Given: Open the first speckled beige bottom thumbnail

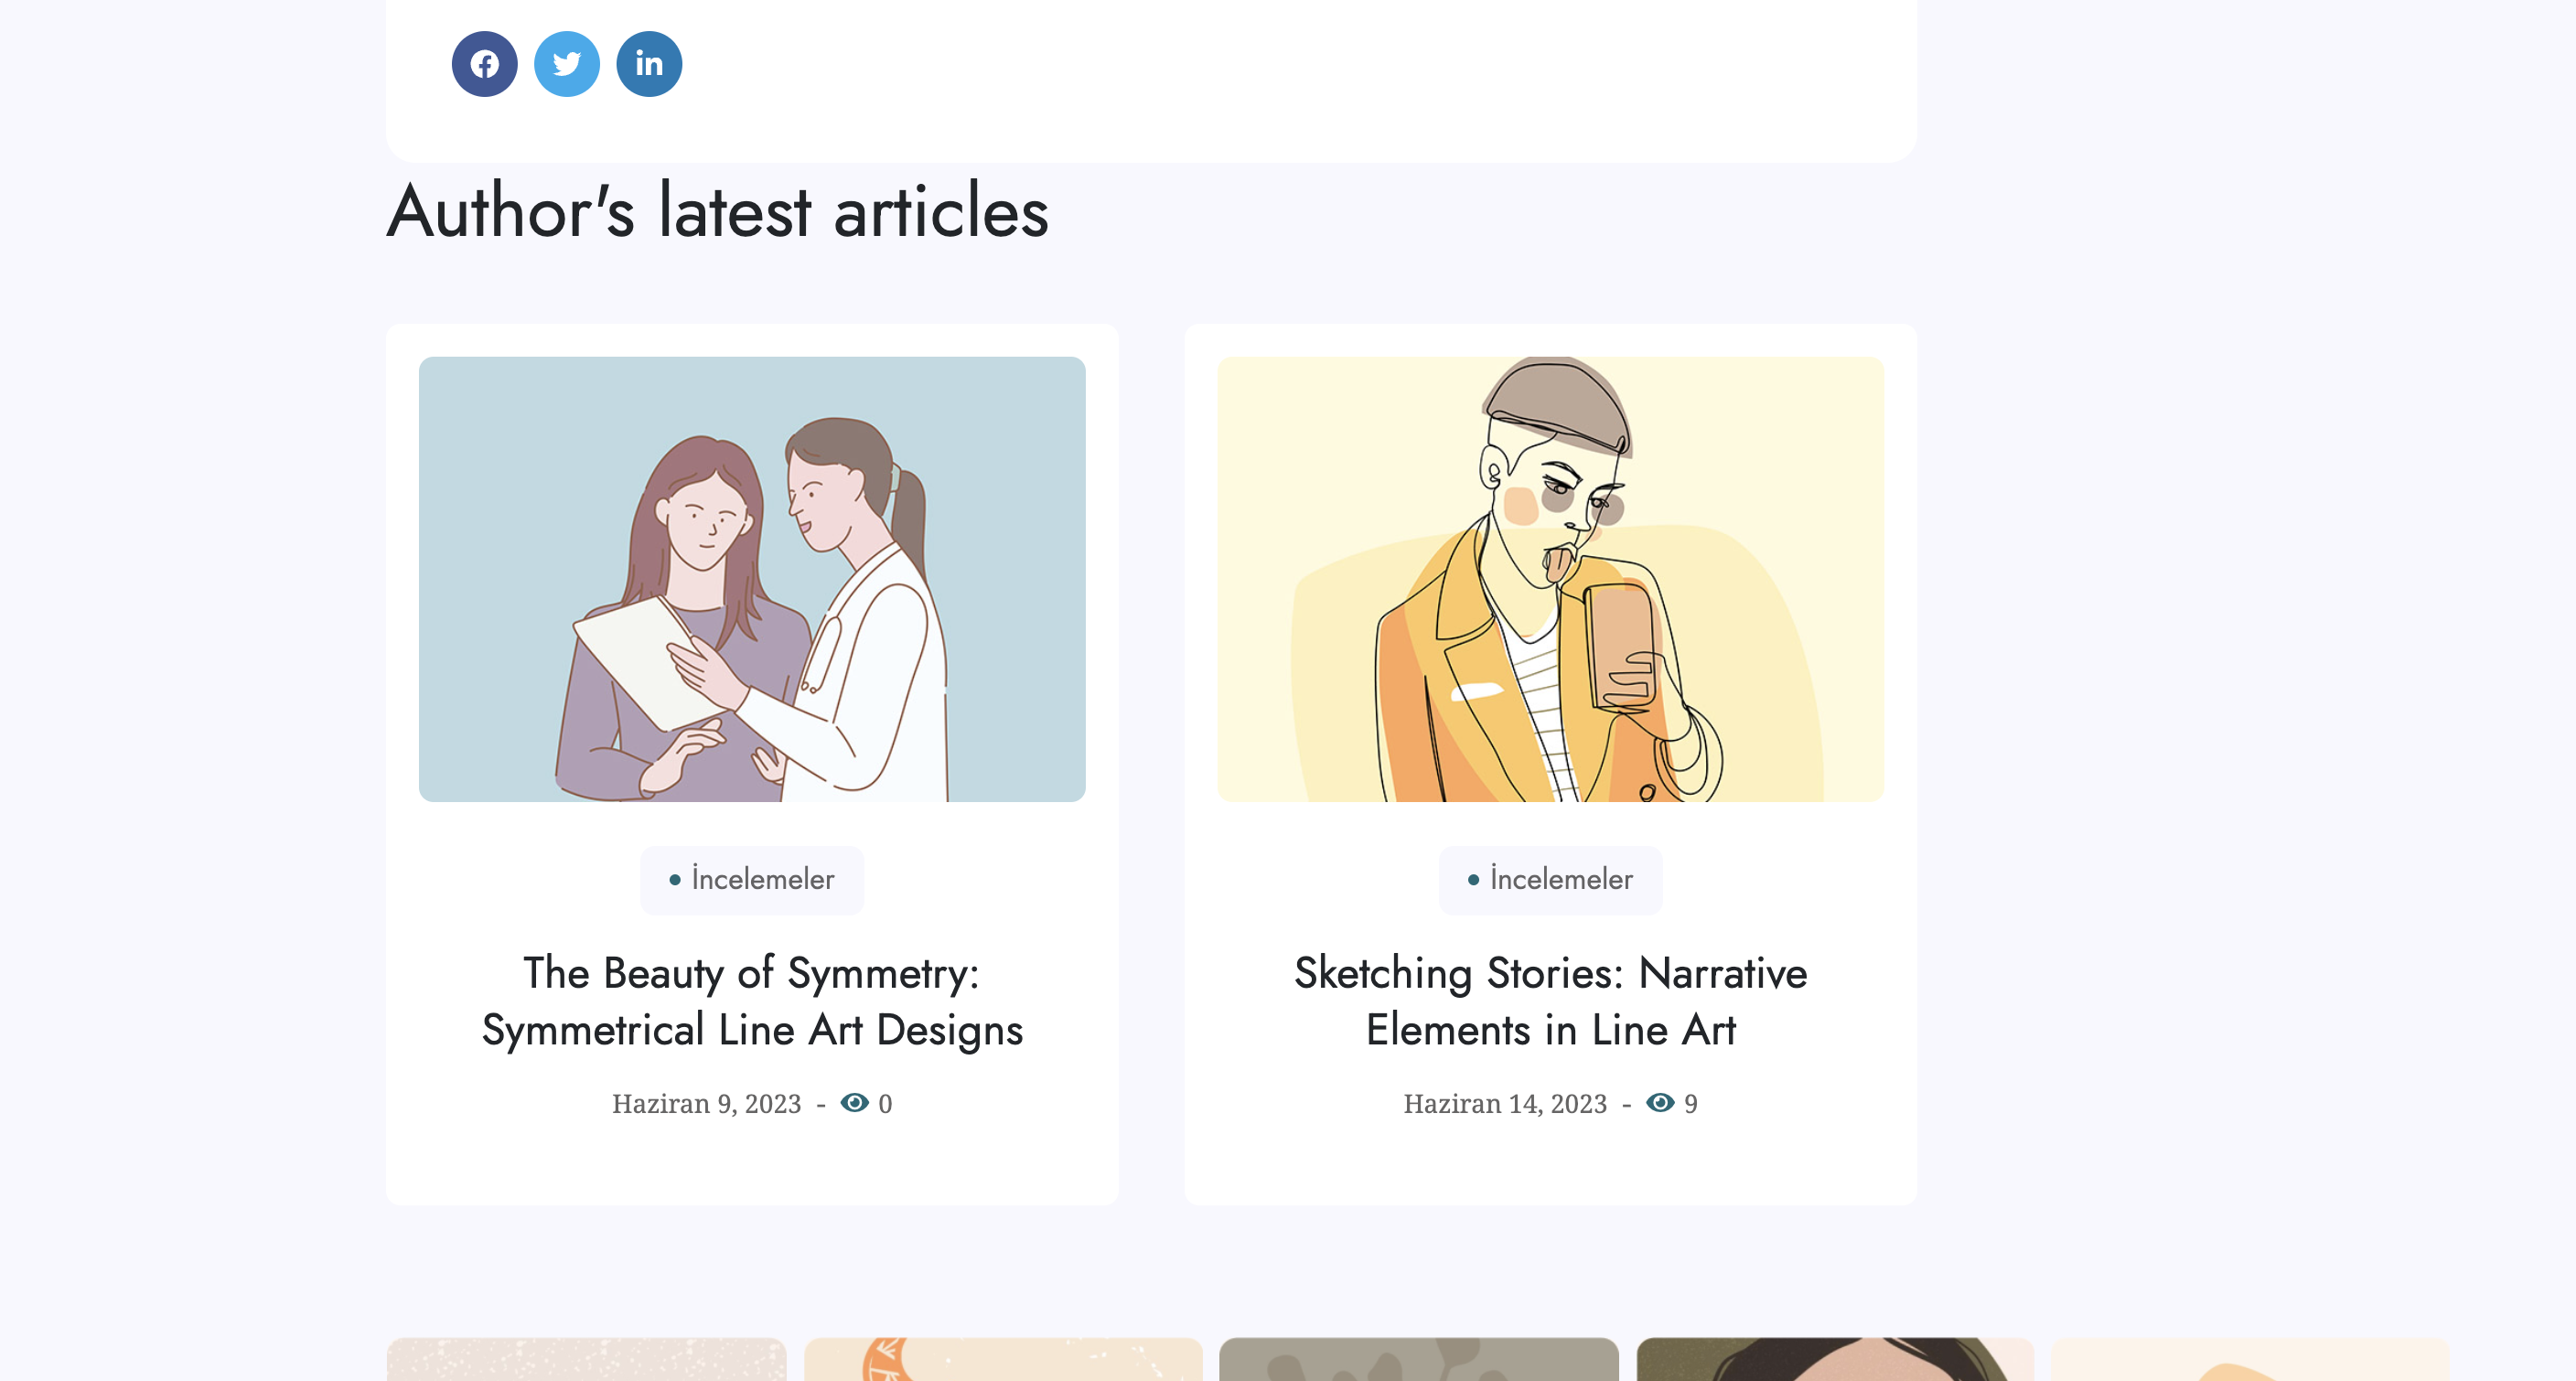Looking at the screenshot, I should tap(586, 1359).
